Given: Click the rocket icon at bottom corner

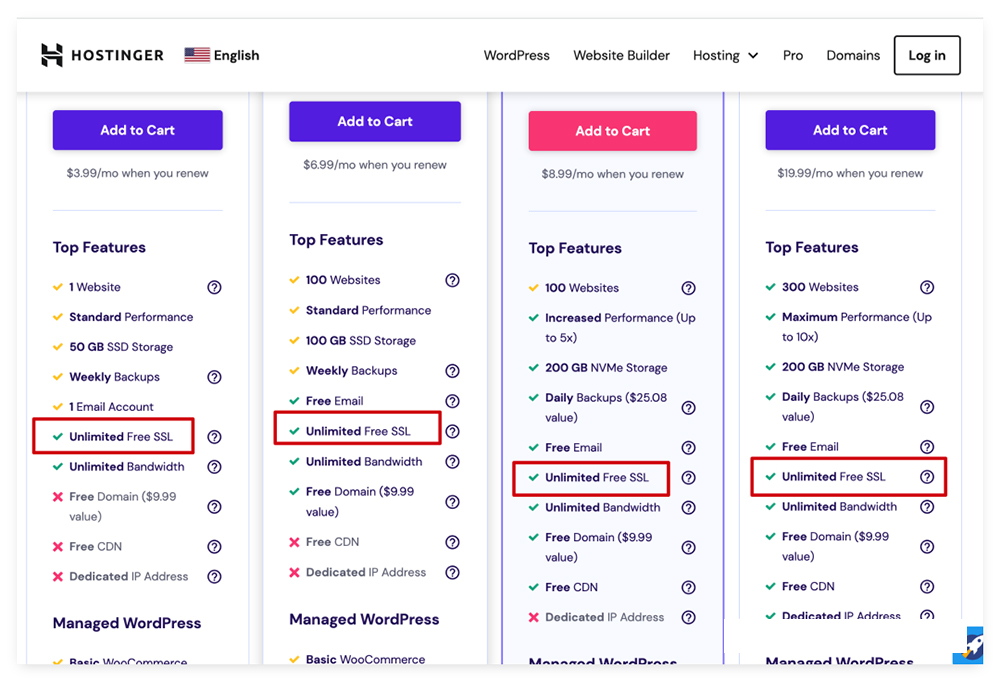Looking at the screenshot, I should pos(969,645).
